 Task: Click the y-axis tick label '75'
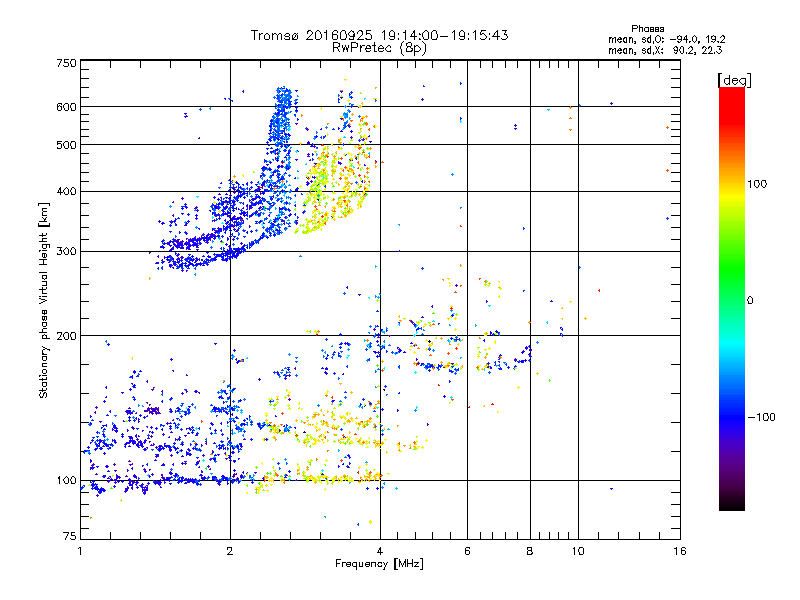(x=70, y=536)
